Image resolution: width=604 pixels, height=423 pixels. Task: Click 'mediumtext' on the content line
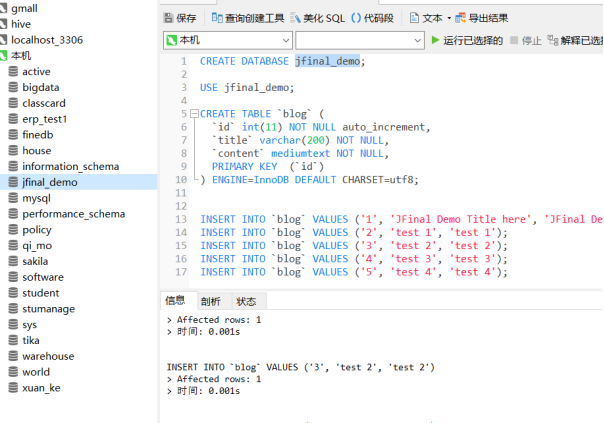[300, 153]
